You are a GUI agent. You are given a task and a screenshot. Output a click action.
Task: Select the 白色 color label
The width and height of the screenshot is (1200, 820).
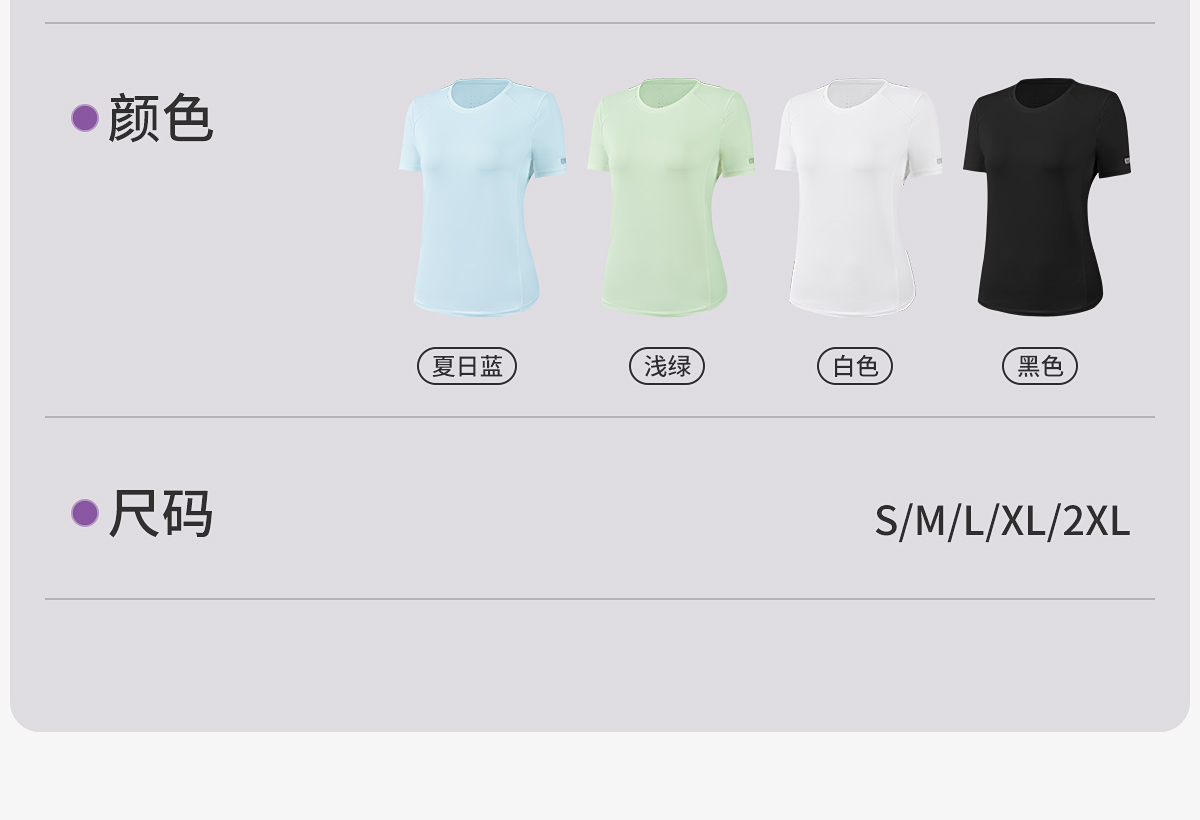pos(855,366)
